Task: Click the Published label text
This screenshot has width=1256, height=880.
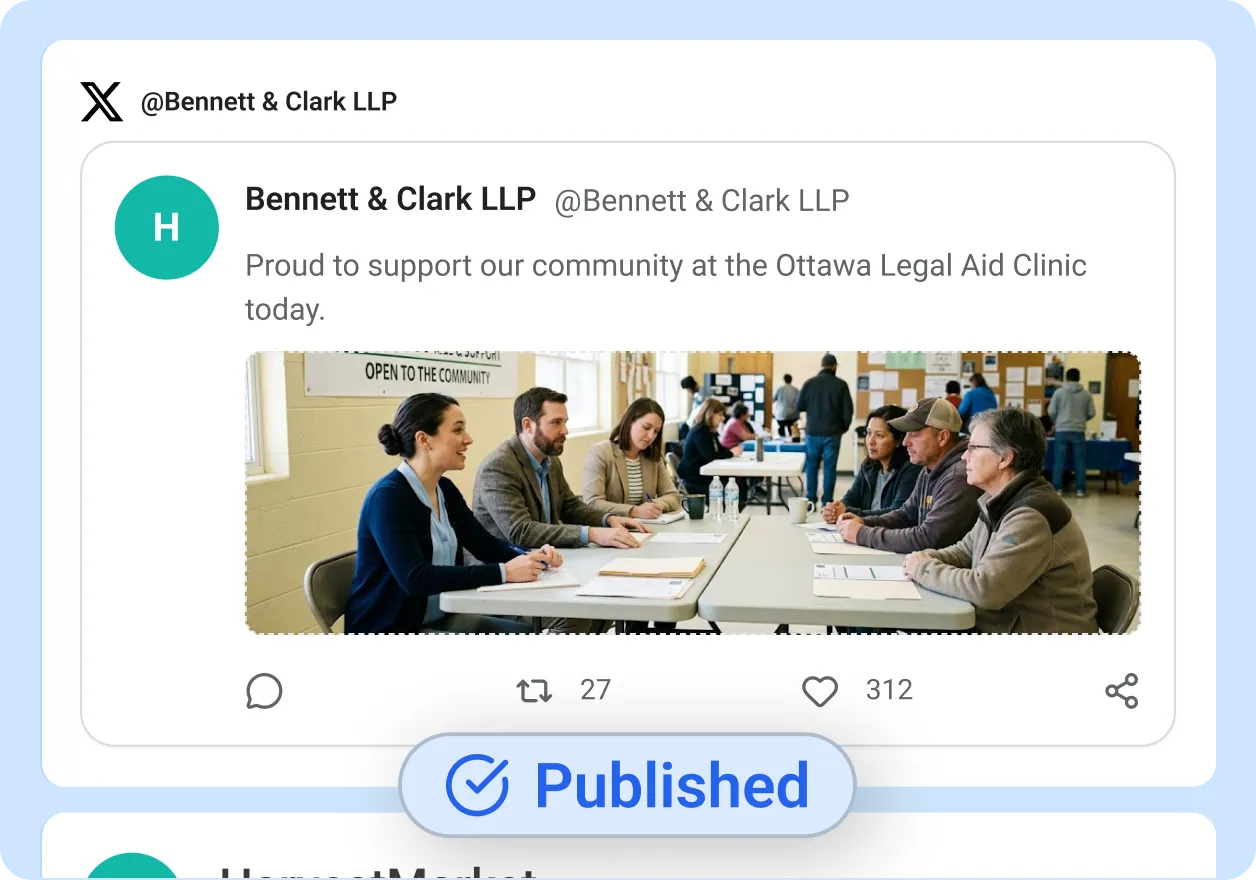Action: pyautogui.click(x=672, y=786)
